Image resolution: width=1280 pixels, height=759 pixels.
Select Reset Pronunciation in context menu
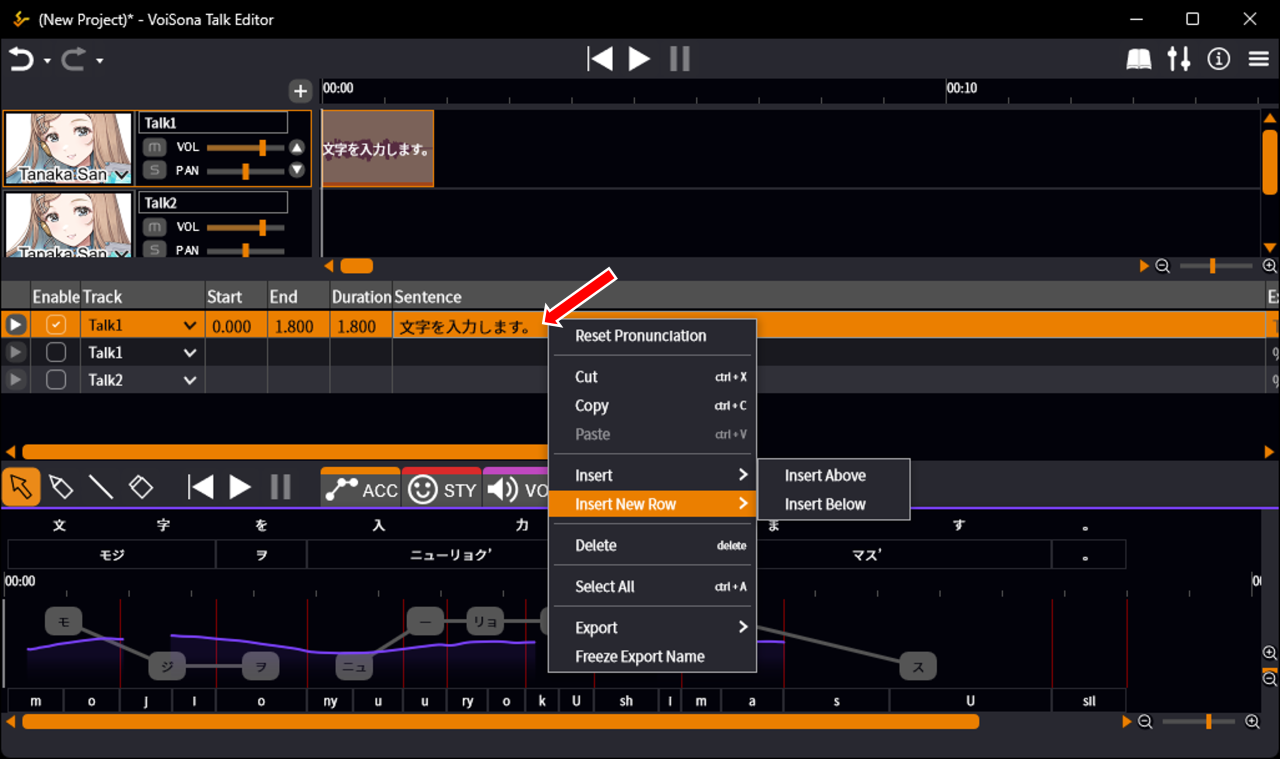(x=640, y=335)
